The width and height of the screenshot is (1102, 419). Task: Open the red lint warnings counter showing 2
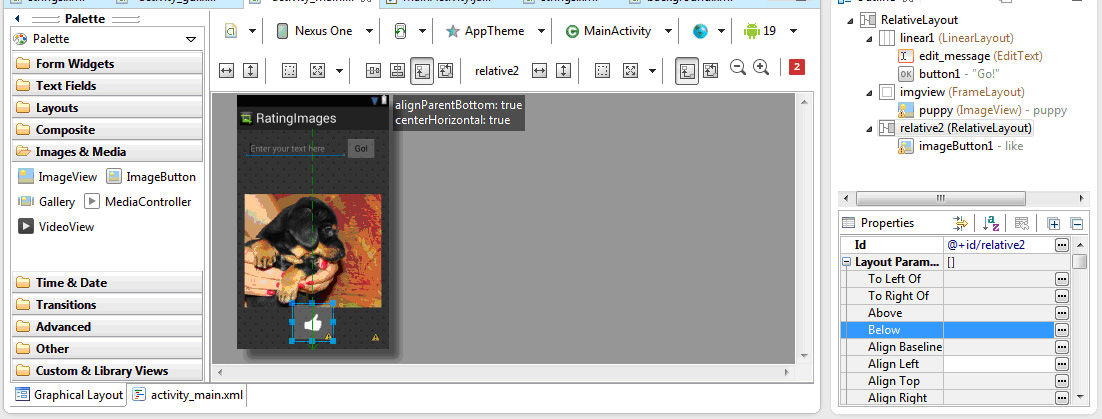pyautogui.click(x=796, y=67)
